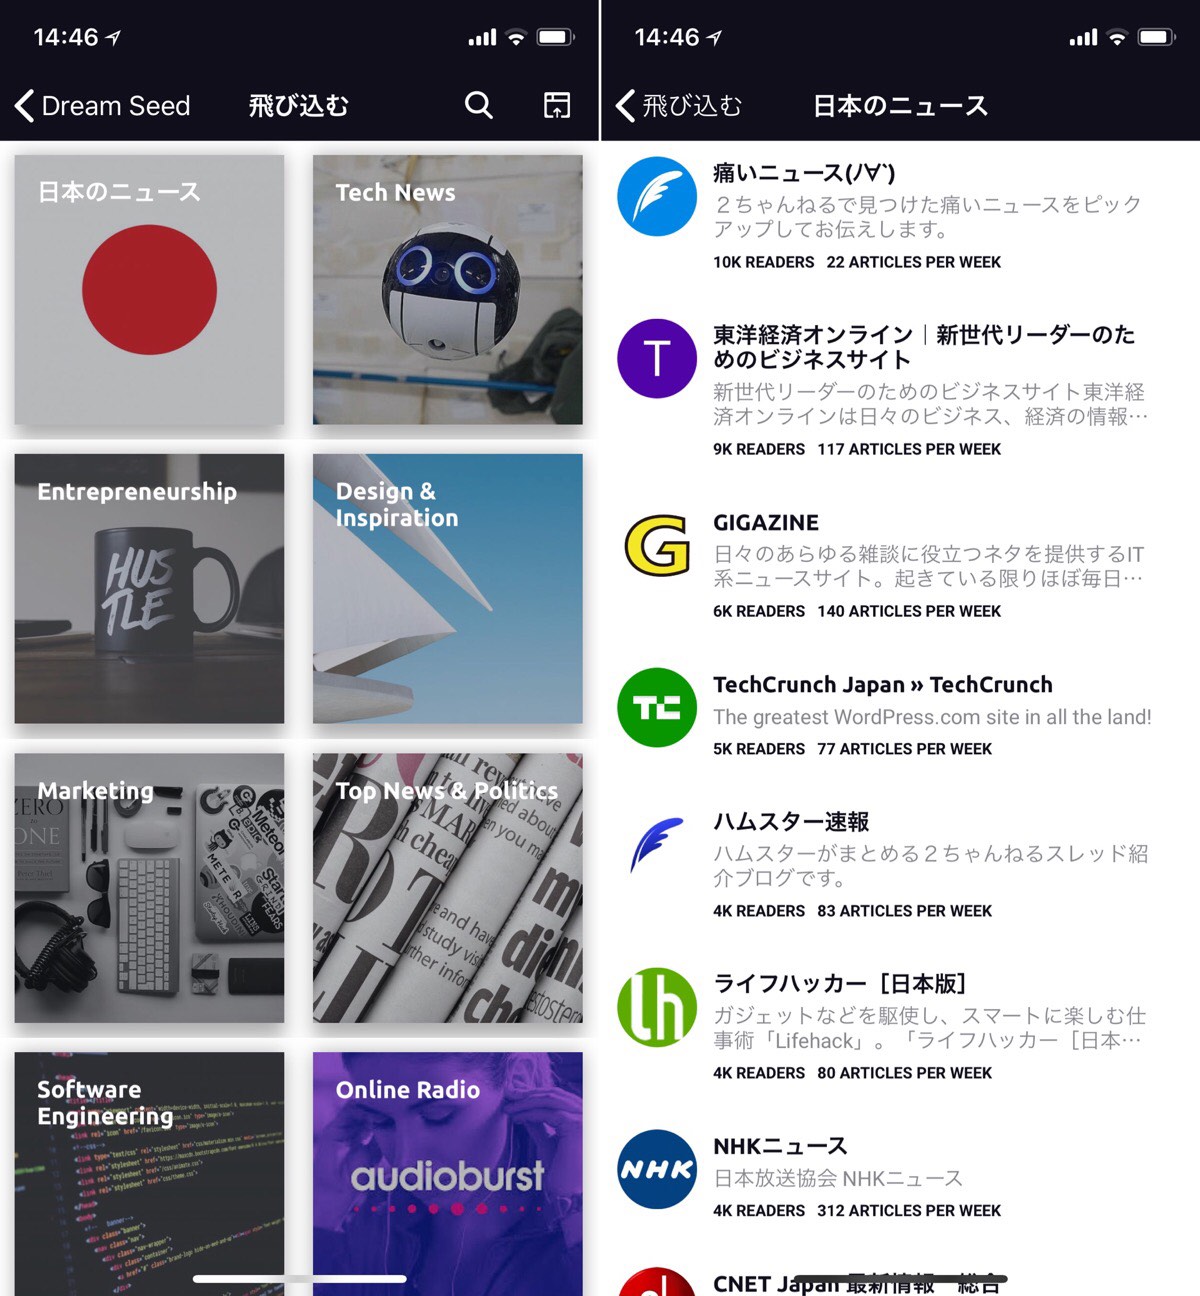Select the 痛いニュース description text
1200x1296 pixels.
click(x=927, y=217)
